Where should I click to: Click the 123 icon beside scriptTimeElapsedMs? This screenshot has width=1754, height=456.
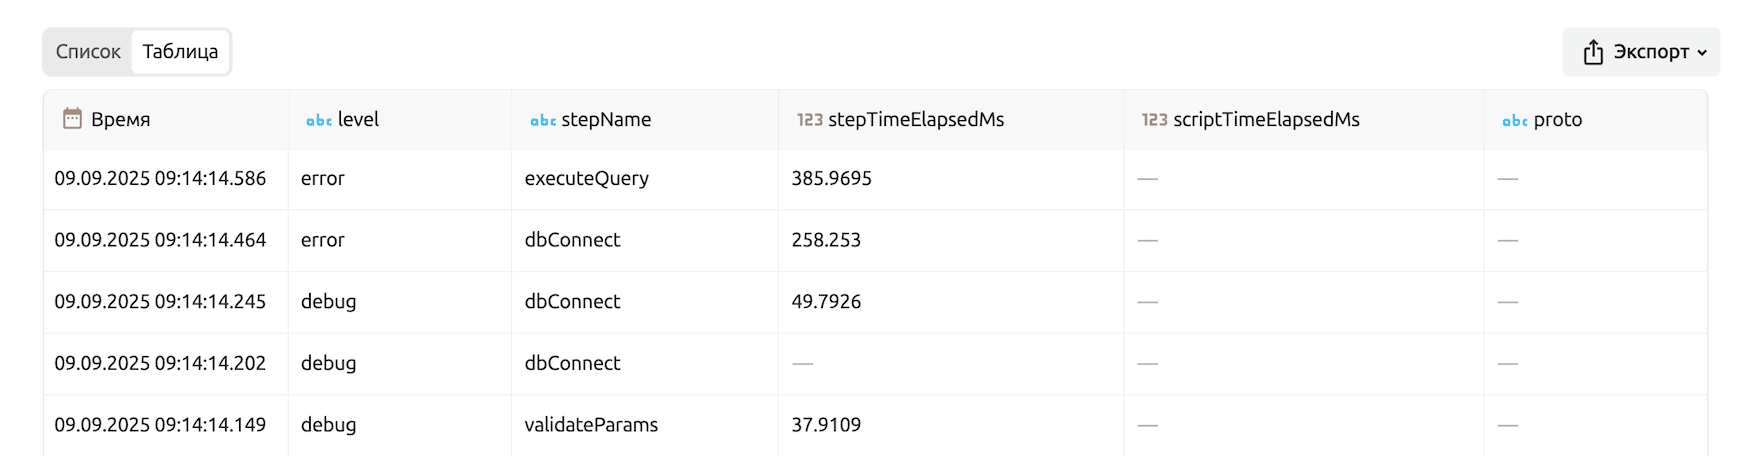[x=1154, y=120]
